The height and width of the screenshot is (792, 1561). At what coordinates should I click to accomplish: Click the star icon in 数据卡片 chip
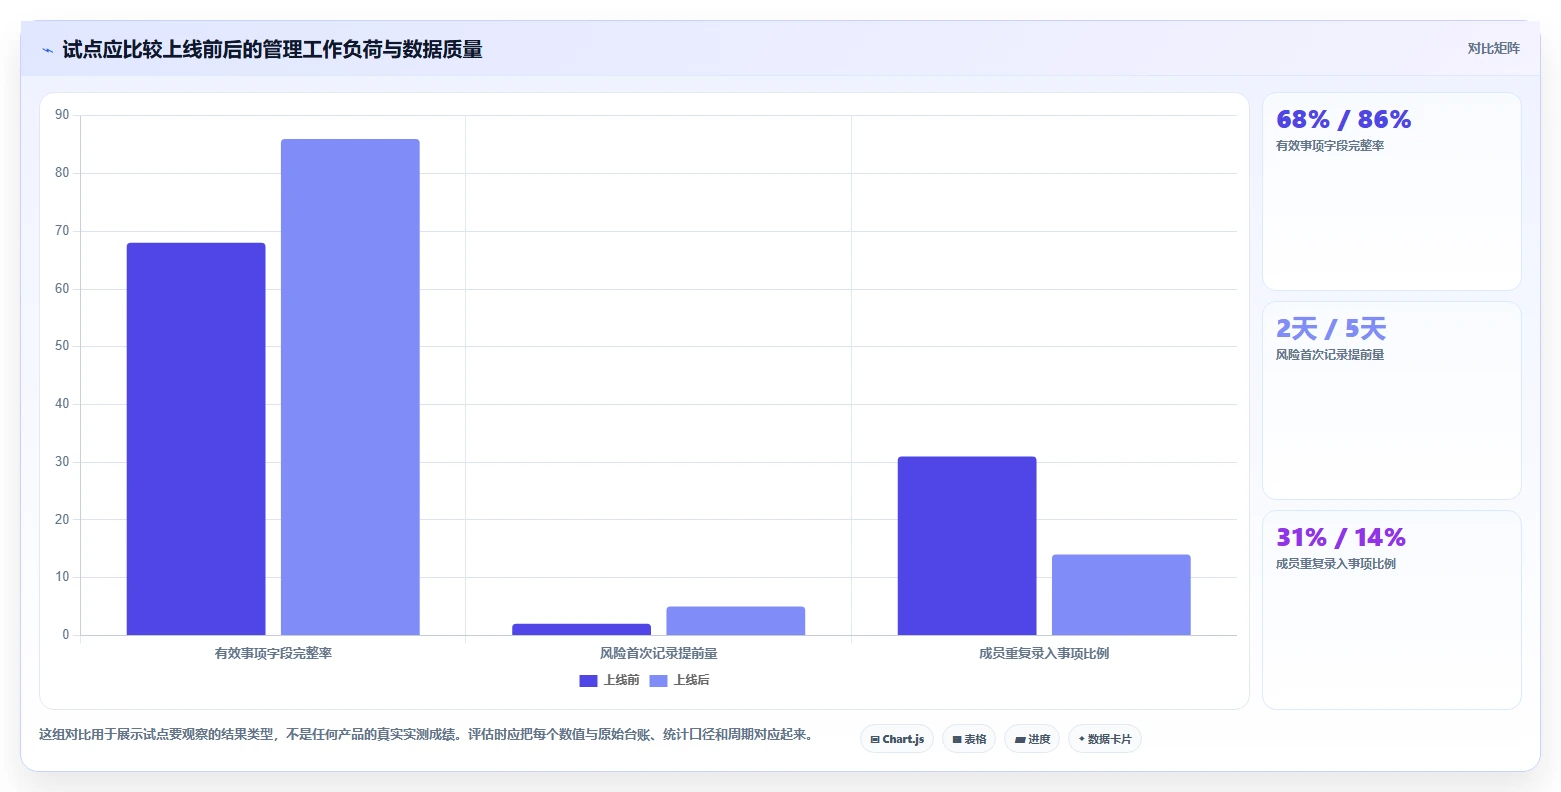click(x=1082, y=739)
